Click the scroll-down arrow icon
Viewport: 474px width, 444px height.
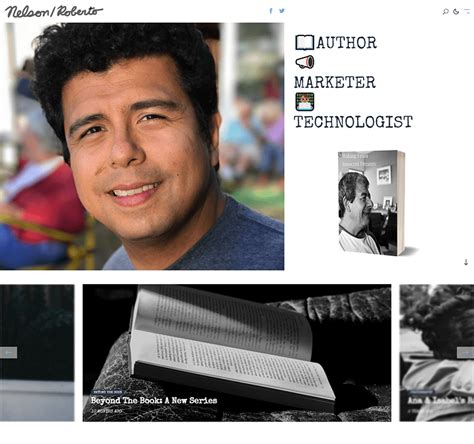coord(466,262)
